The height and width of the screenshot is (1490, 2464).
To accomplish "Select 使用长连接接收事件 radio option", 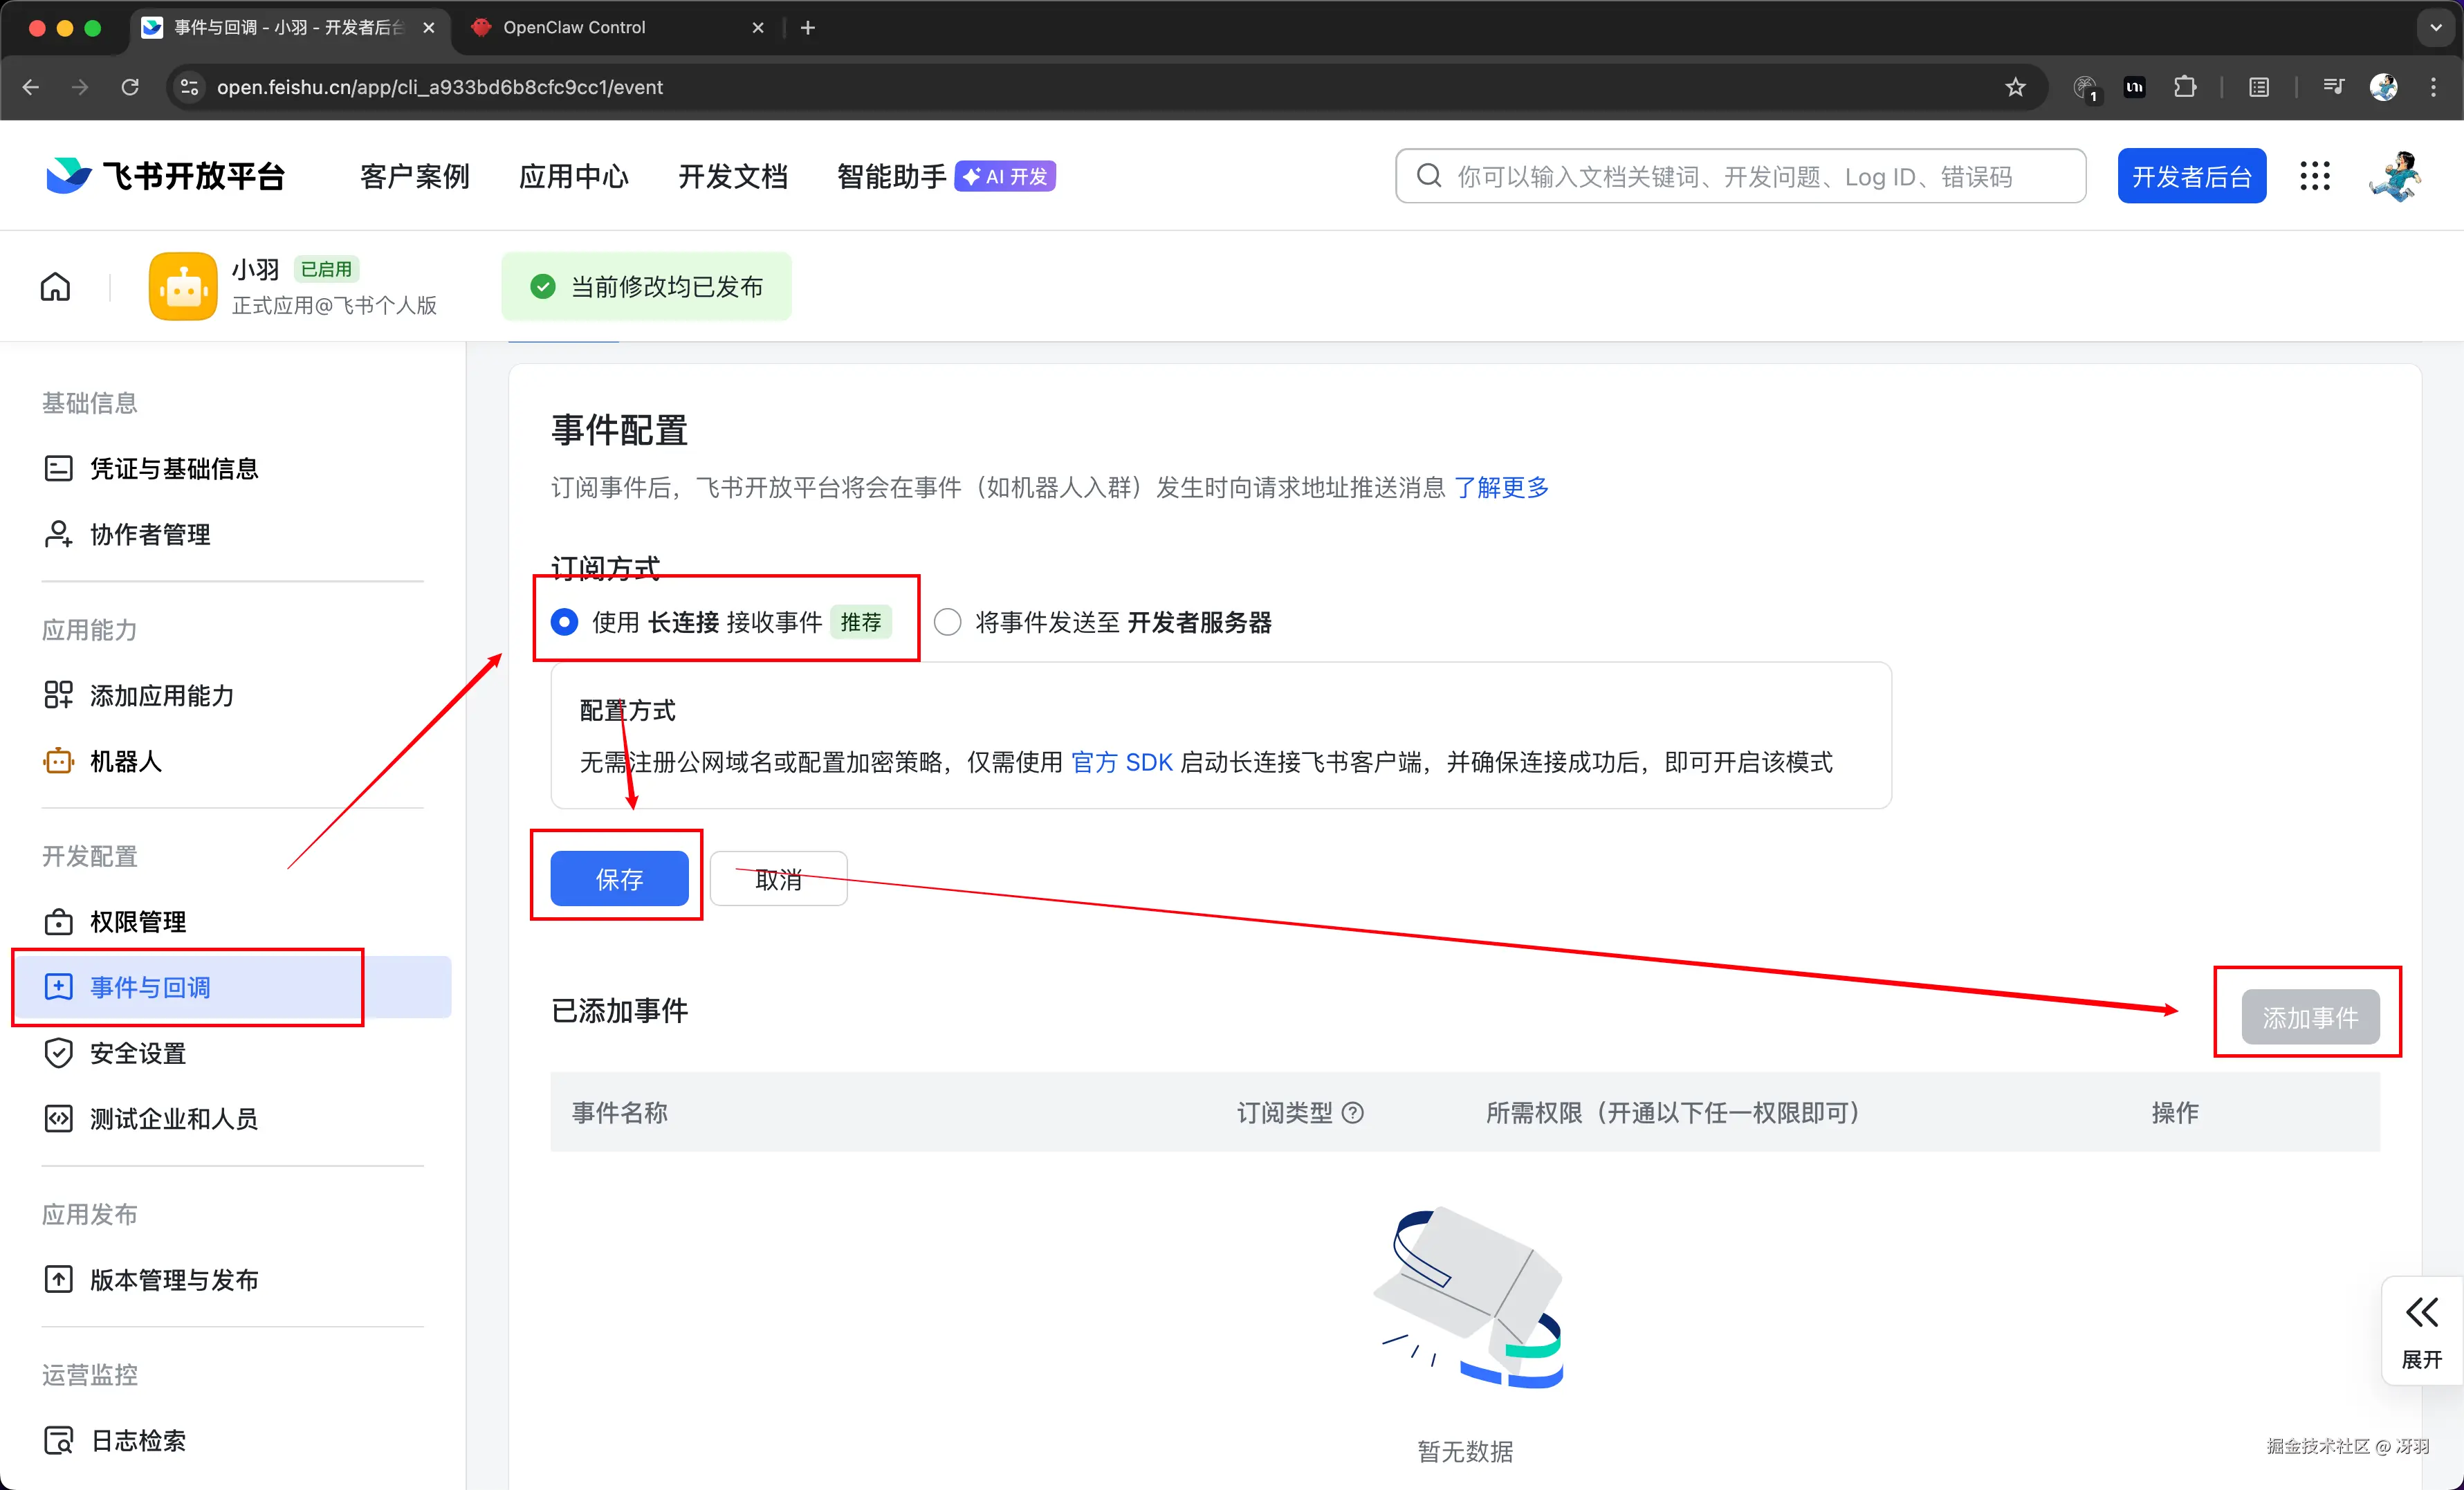I will click(564, 622).
